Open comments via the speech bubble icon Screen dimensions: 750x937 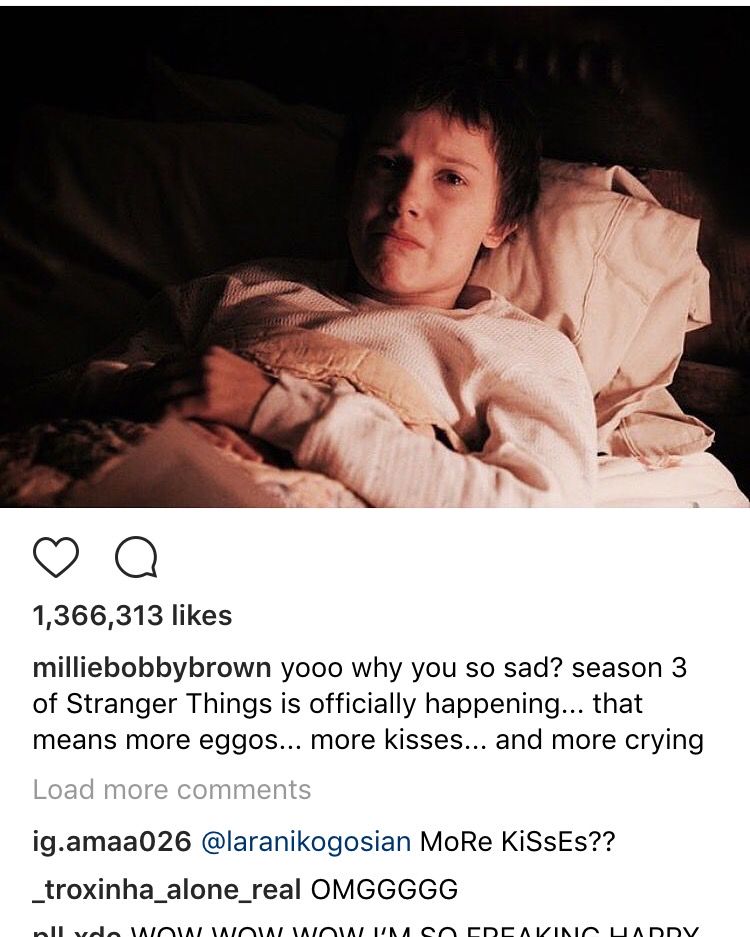(x=136, y=557)
